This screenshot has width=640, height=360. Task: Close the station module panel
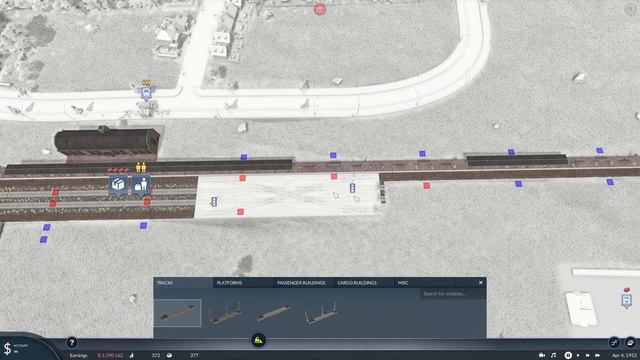480,282
